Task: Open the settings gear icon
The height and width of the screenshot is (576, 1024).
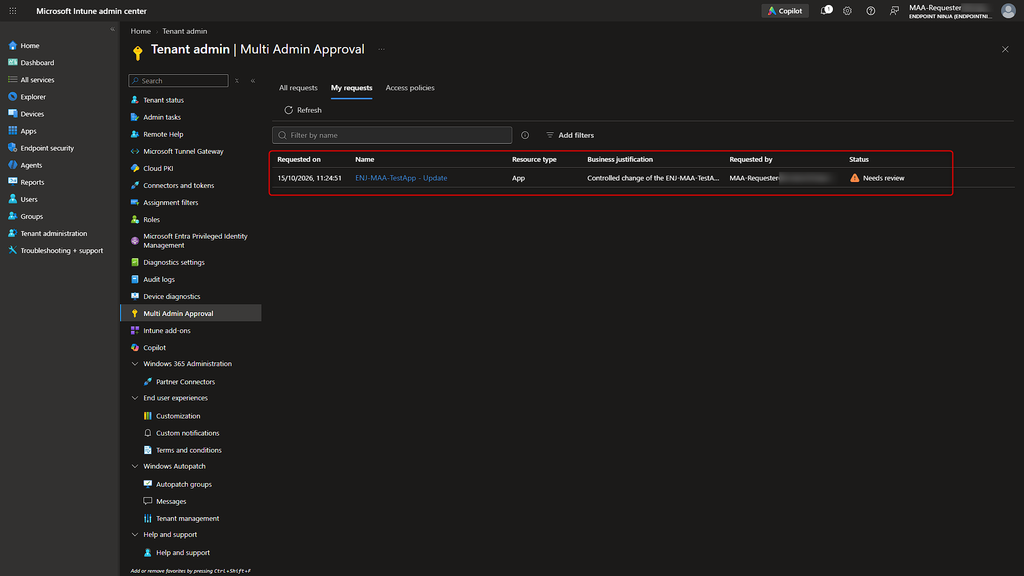Action: click(x=847, y=11)
